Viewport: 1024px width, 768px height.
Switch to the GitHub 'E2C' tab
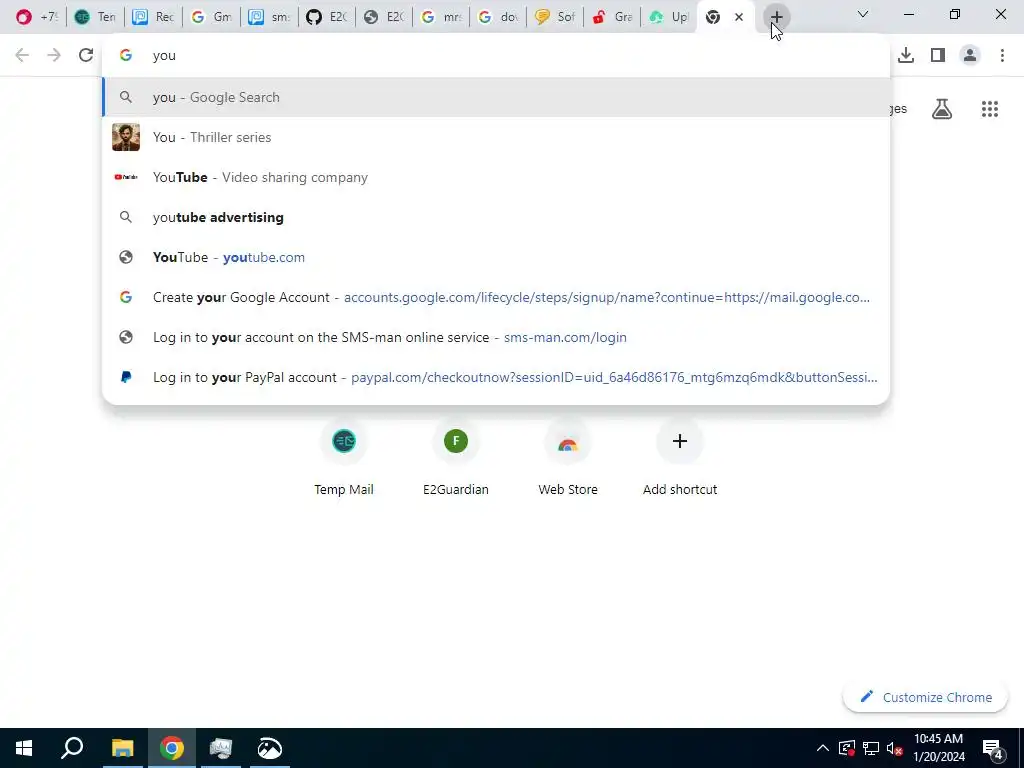pyautogui.click(x=327, y=17)
